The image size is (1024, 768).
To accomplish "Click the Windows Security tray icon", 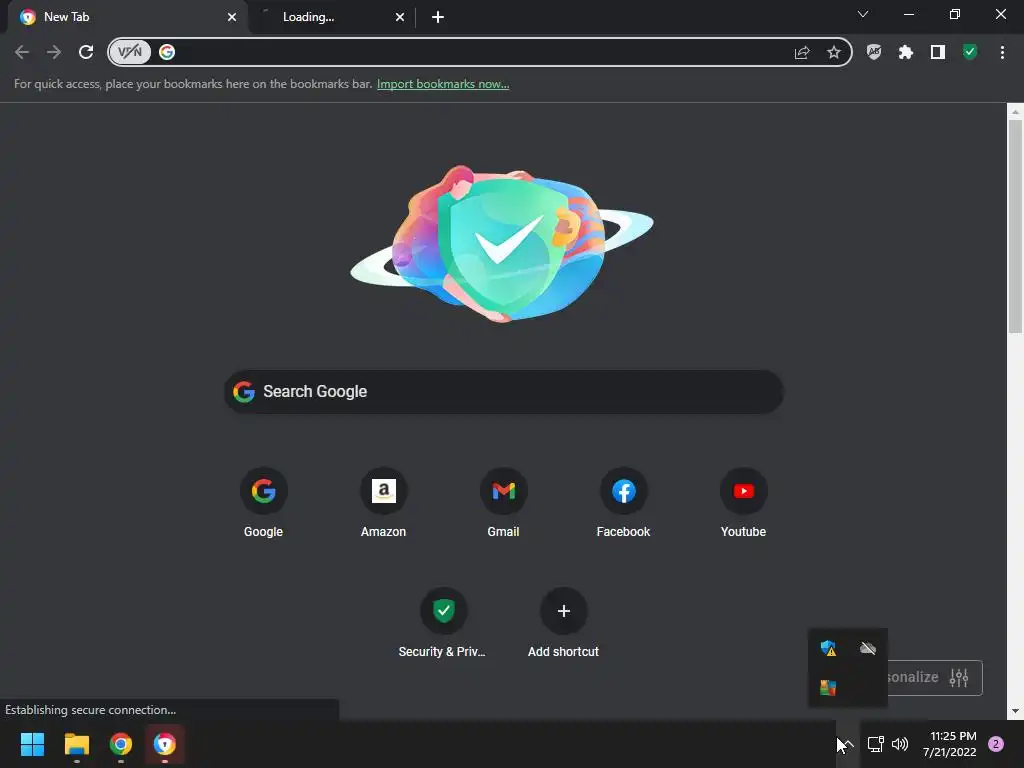I will pos(828,648).
